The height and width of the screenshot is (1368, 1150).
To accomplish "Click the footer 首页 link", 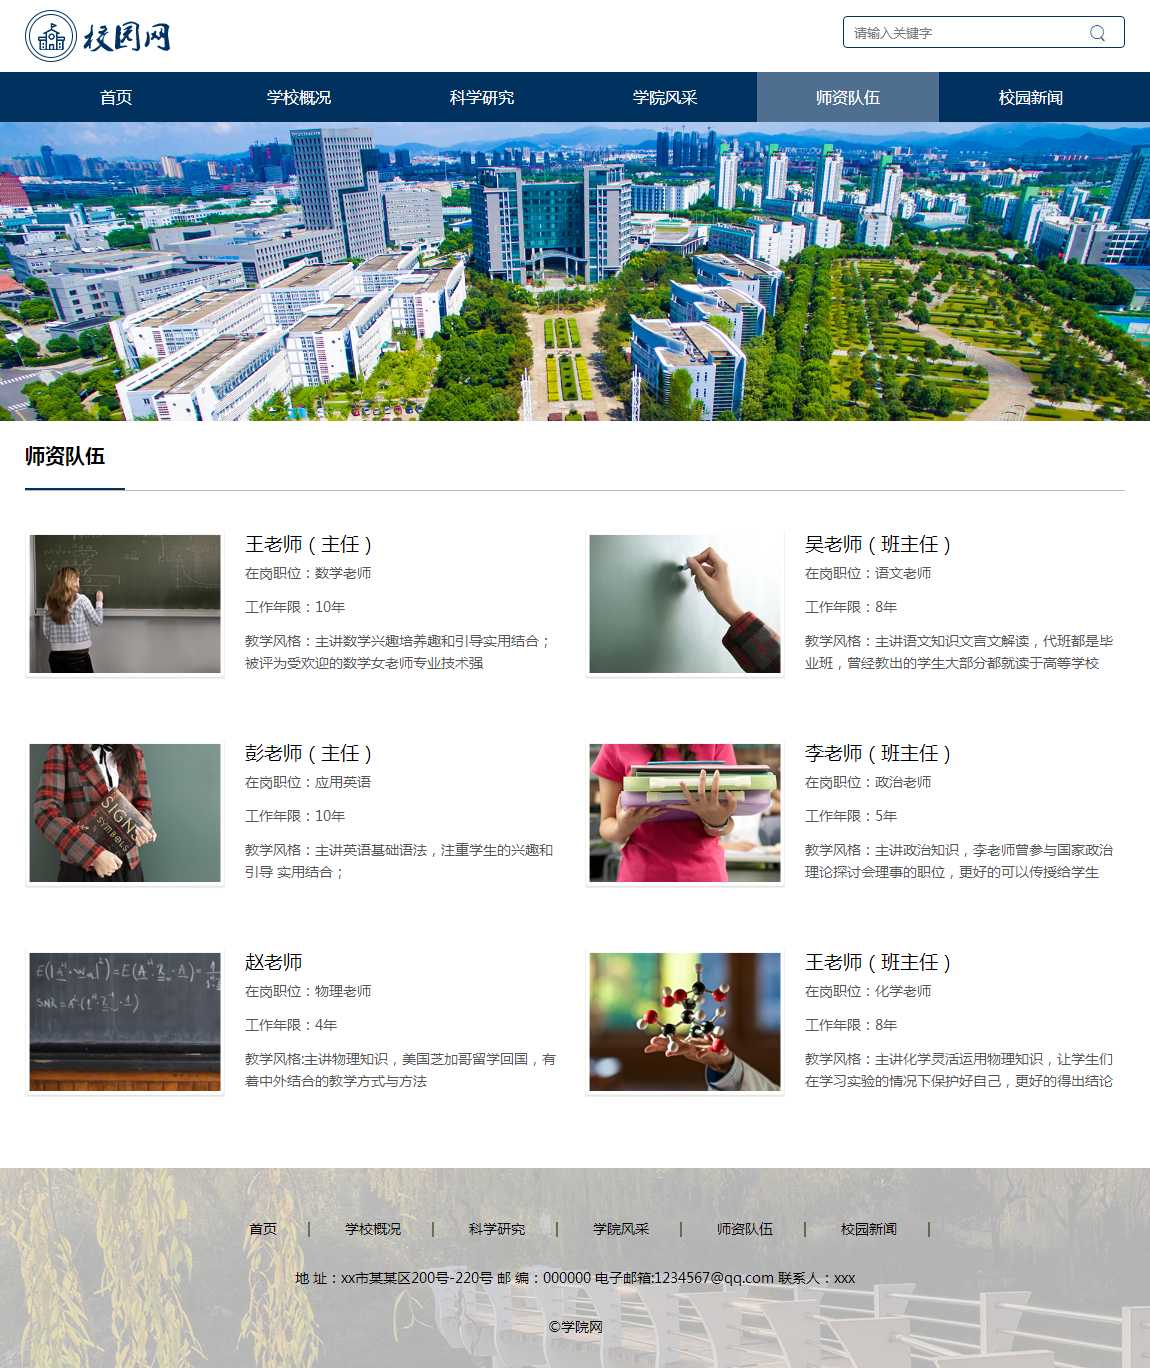I will coord(263,1229).
